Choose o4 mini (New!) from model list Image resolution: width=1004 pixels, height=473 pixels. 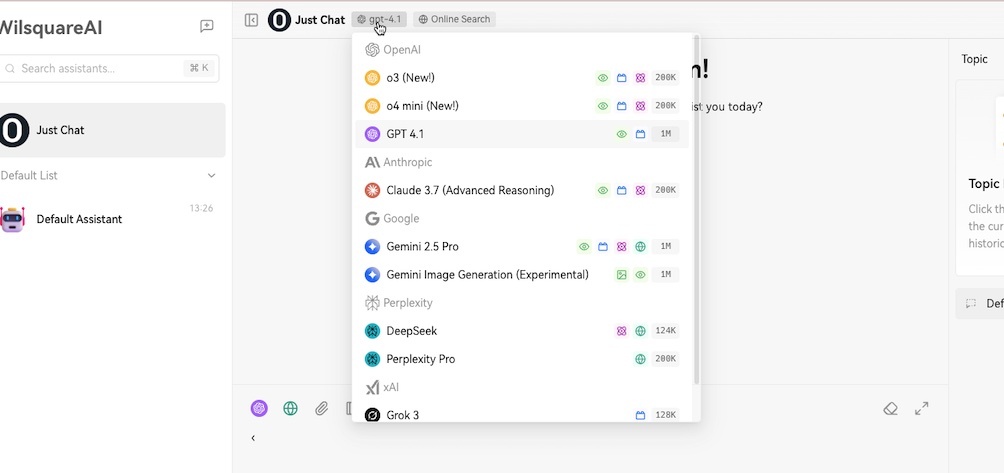(522, 106)
